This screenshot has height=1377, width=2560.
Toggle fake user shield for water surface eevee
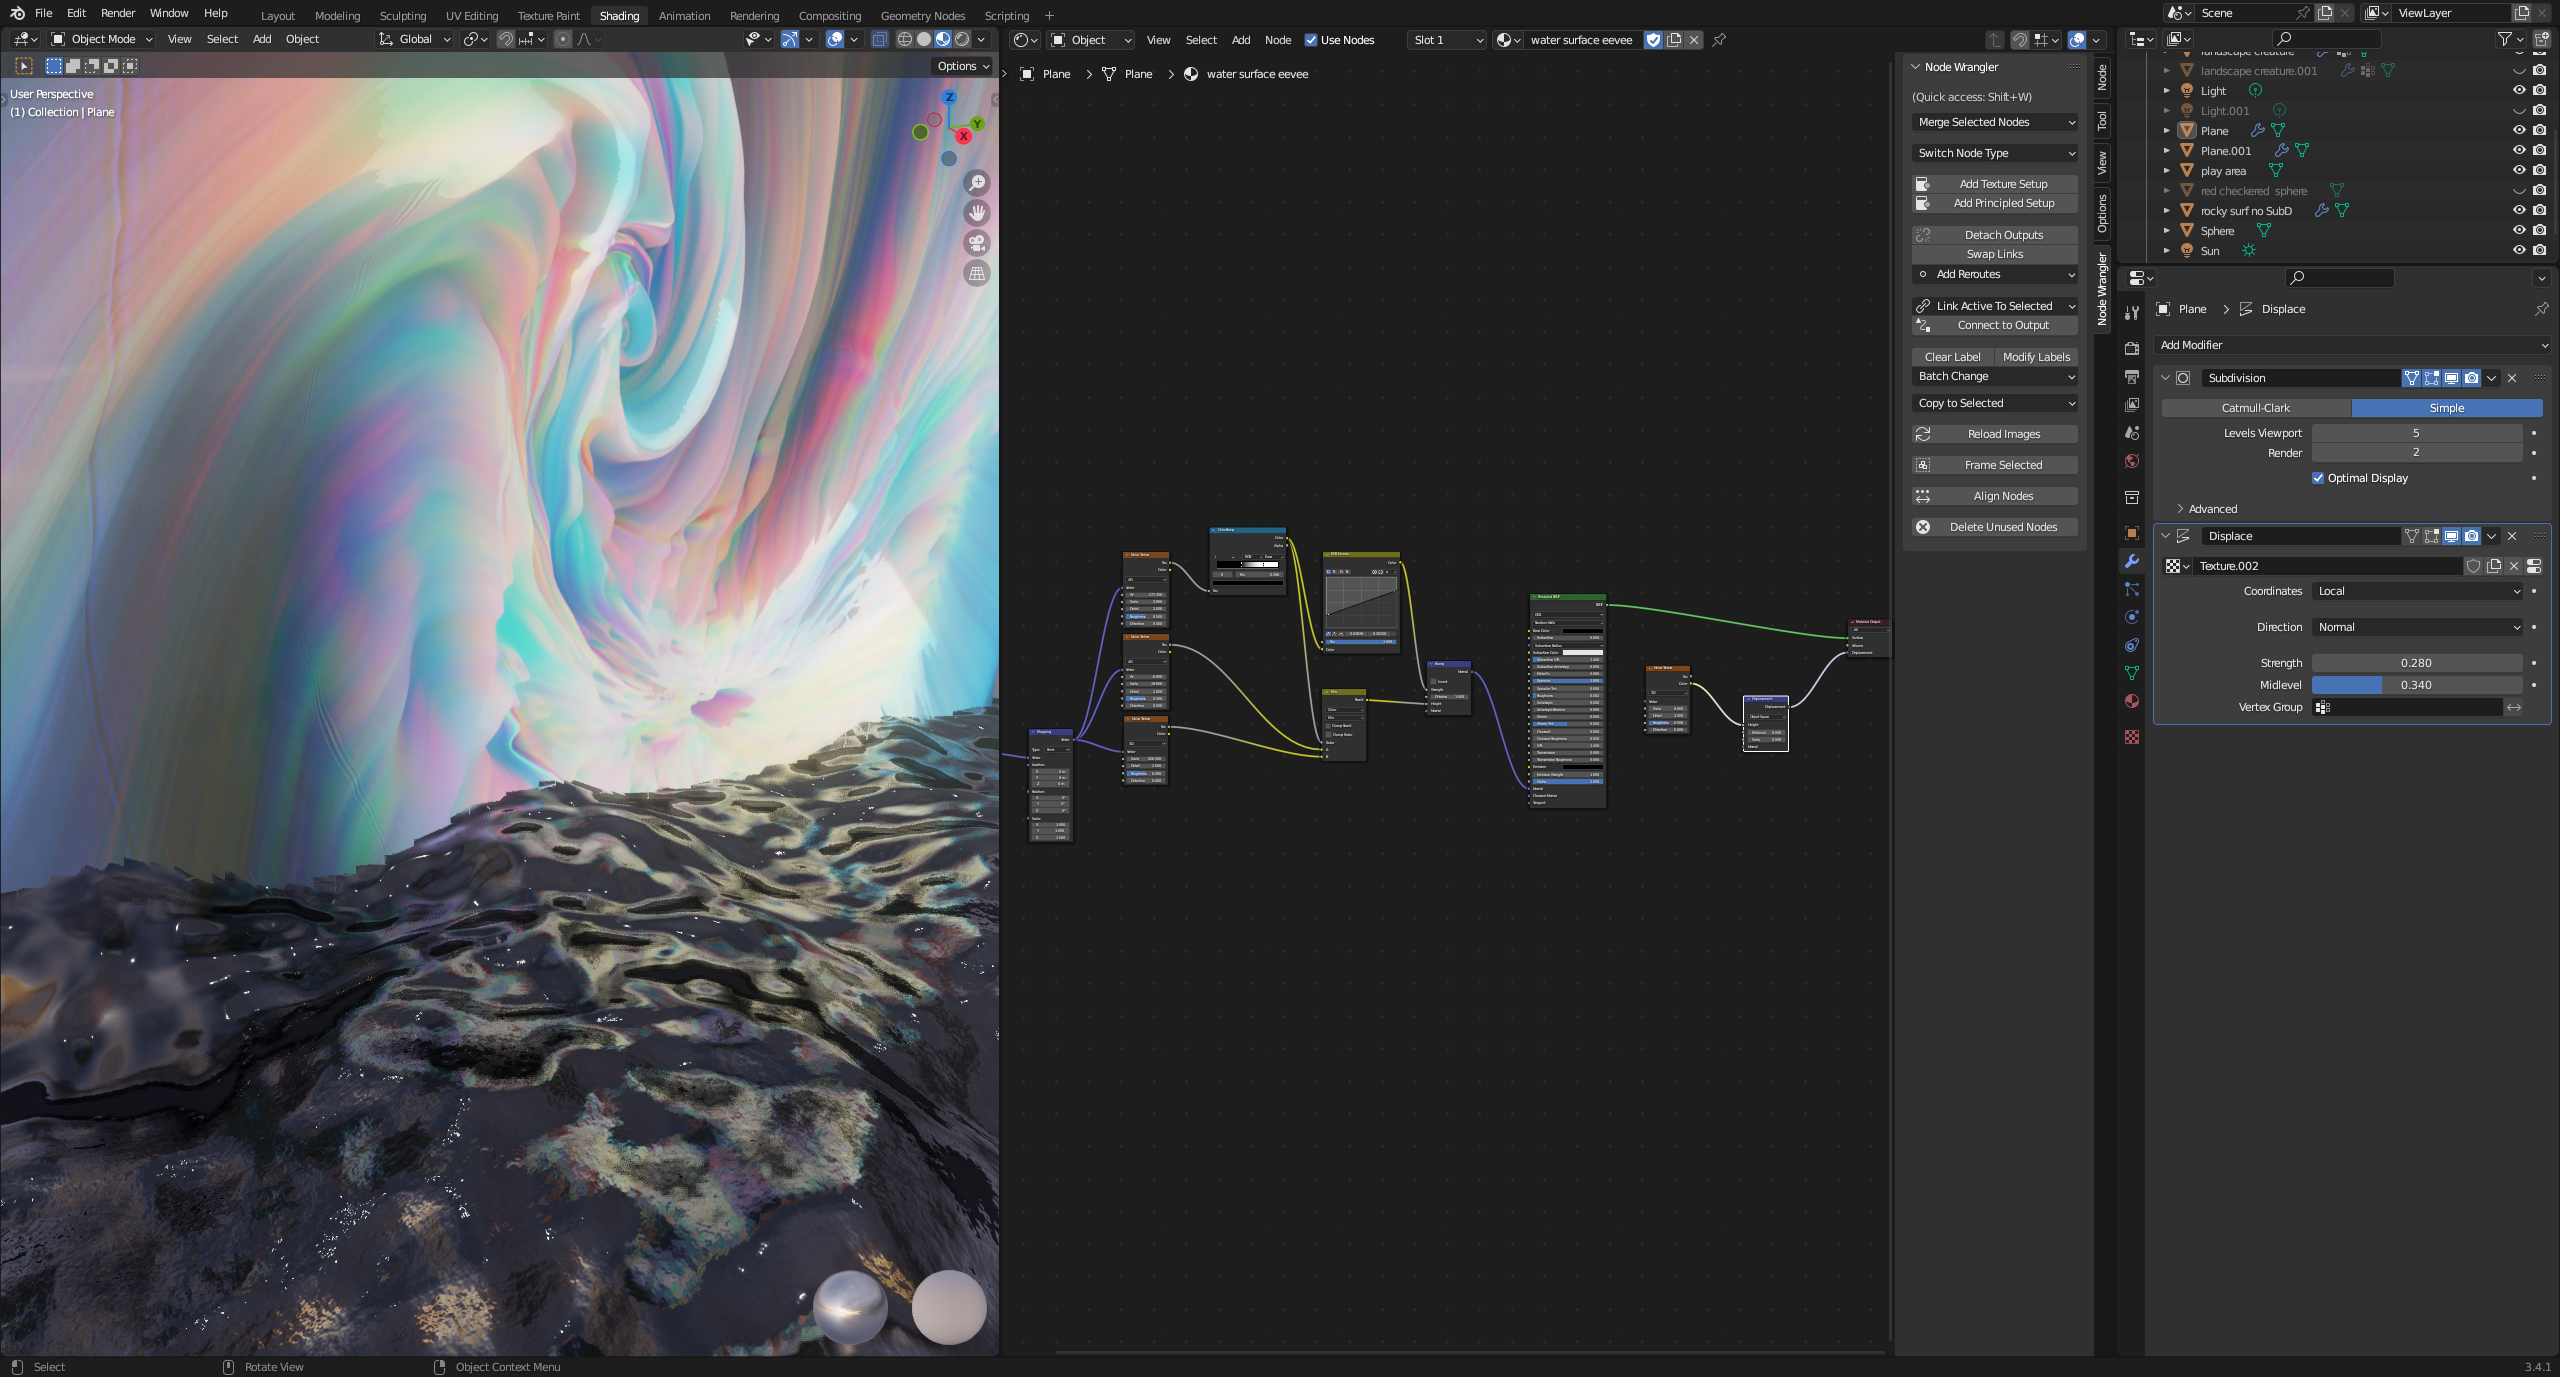[1654, 40]
